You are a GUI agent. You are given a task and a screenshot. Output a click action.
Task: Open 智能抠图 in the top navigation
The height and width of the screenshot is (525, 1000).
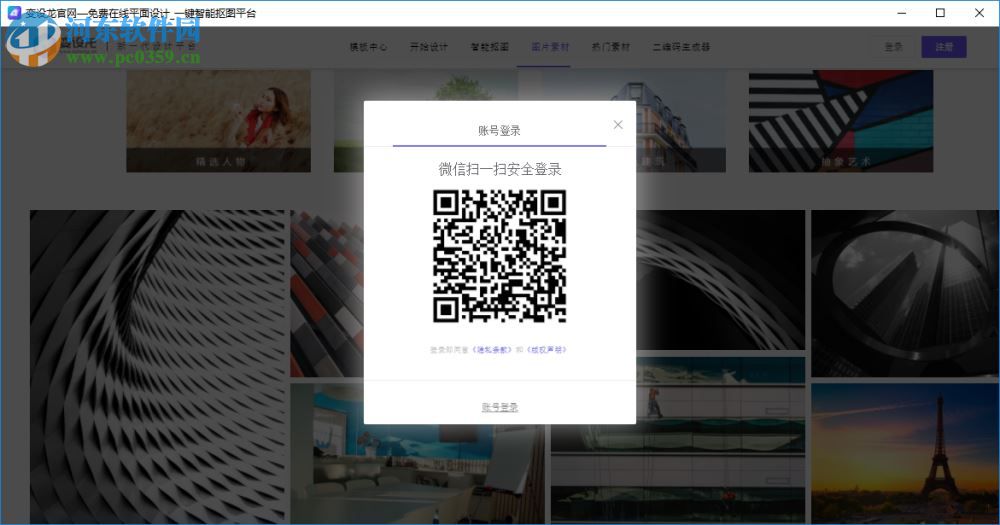pos(489,47)
